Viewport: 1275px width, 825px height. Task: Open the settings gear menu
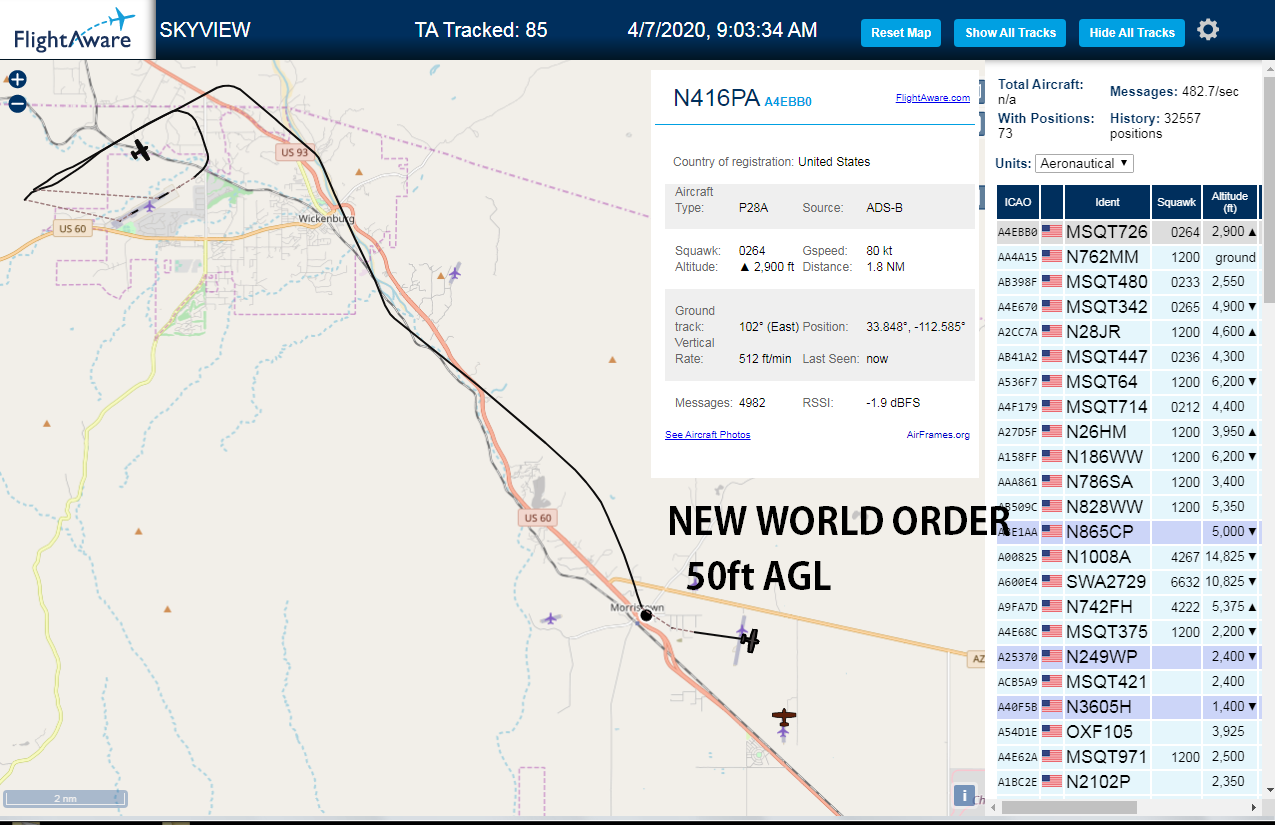[1208, 30]
